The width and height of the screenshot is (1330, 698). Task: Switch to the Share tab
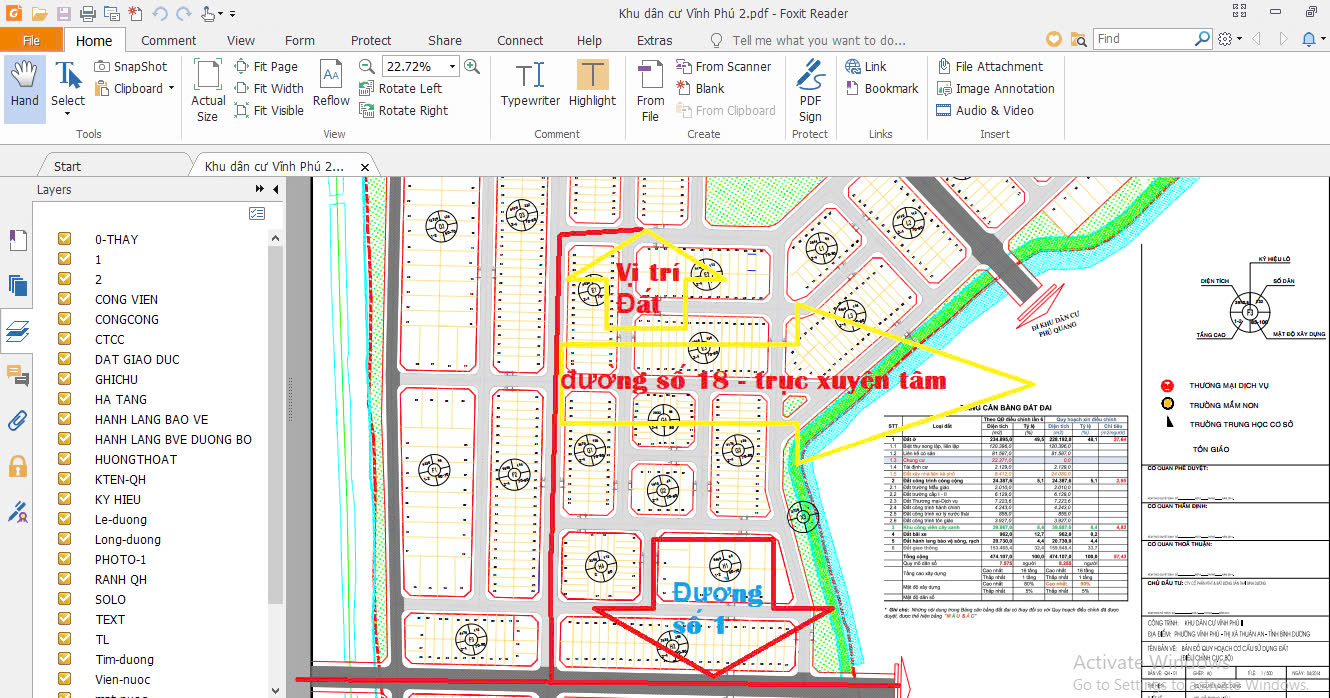pos(445,40)
